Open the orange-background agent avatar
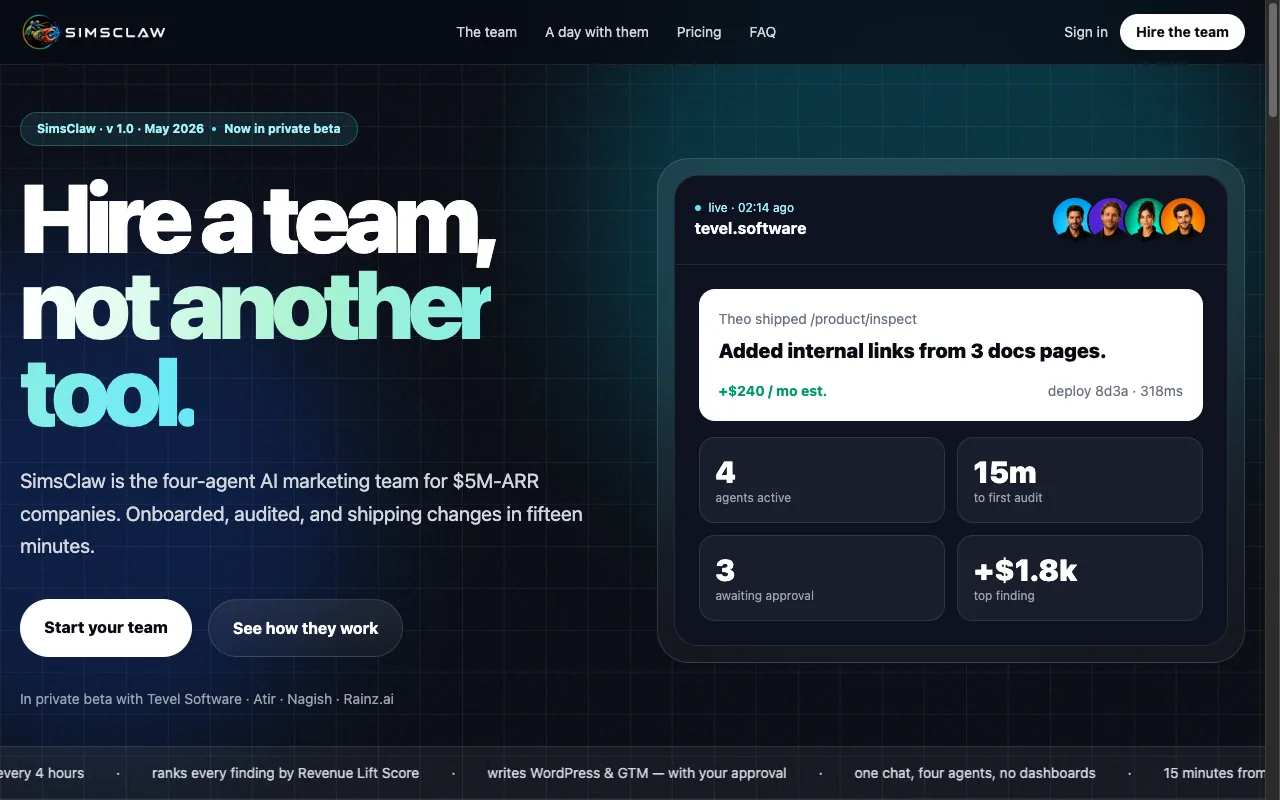1280x800 pixels. pos(1184,218)
